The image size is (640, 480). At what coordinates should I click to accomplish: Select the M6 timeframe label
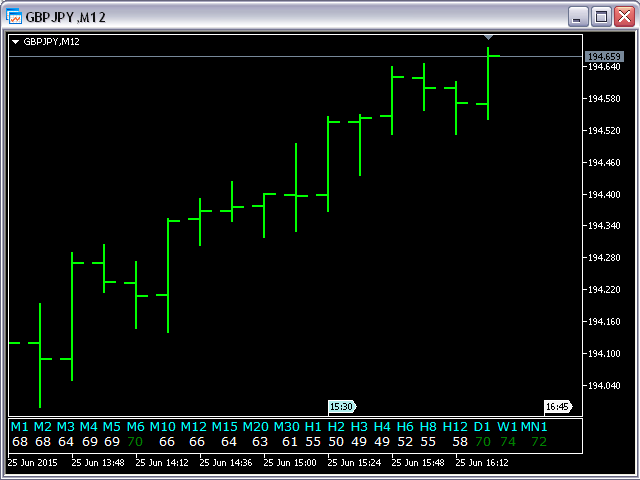pyautogui.click(x=136, y=427)
